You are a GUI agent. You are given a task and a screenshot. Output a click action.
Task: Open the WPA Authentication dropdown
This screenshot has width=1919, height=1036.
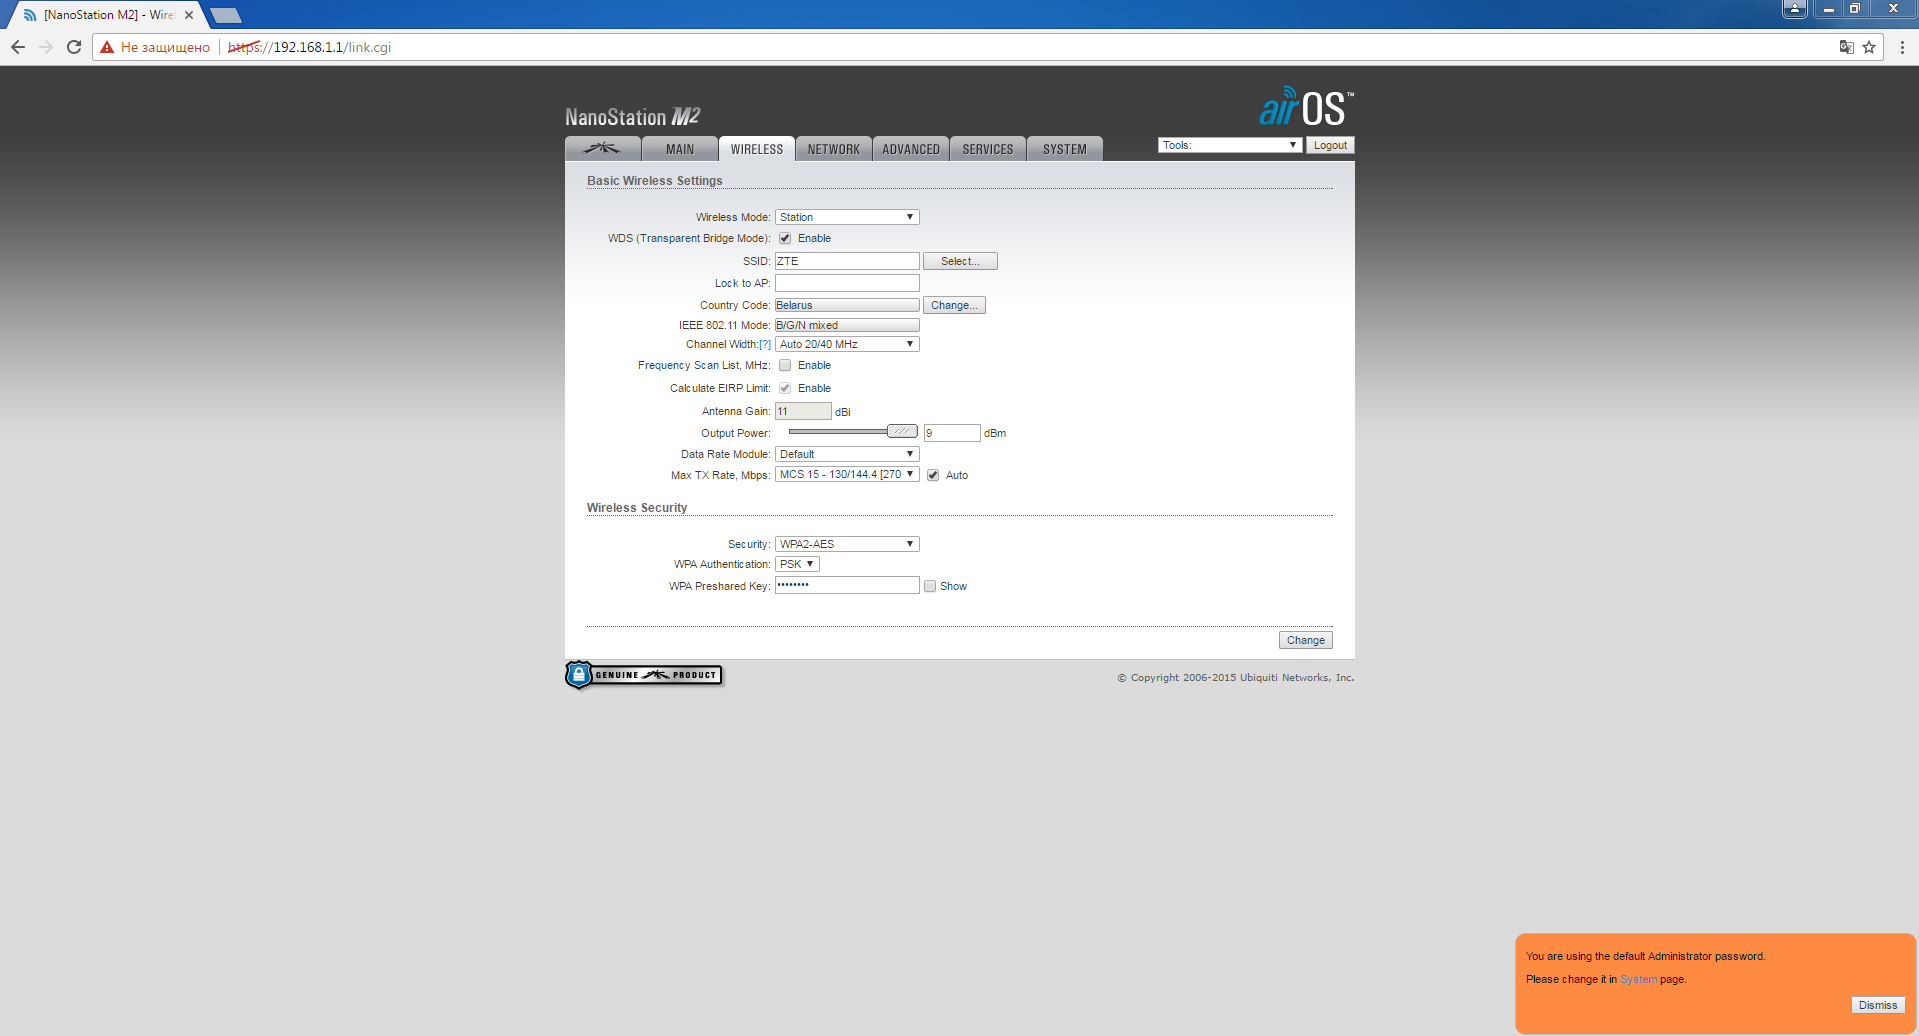click(x=797, y=564)
